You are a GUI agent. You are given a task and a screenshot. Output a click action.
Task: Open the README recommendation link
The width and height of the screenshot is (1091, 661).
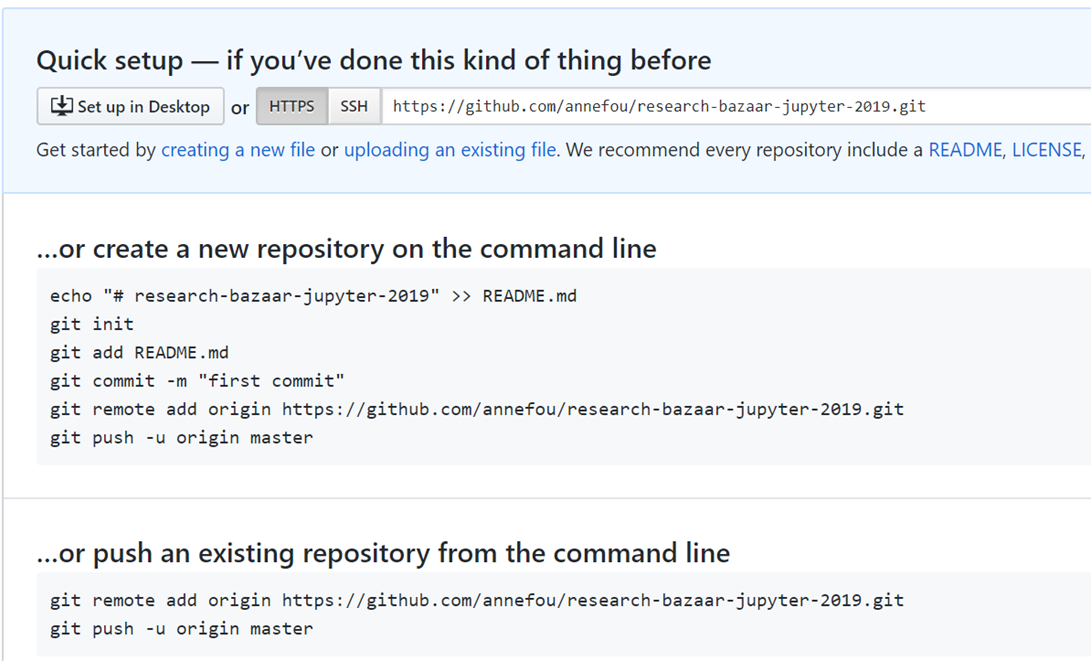965,150
